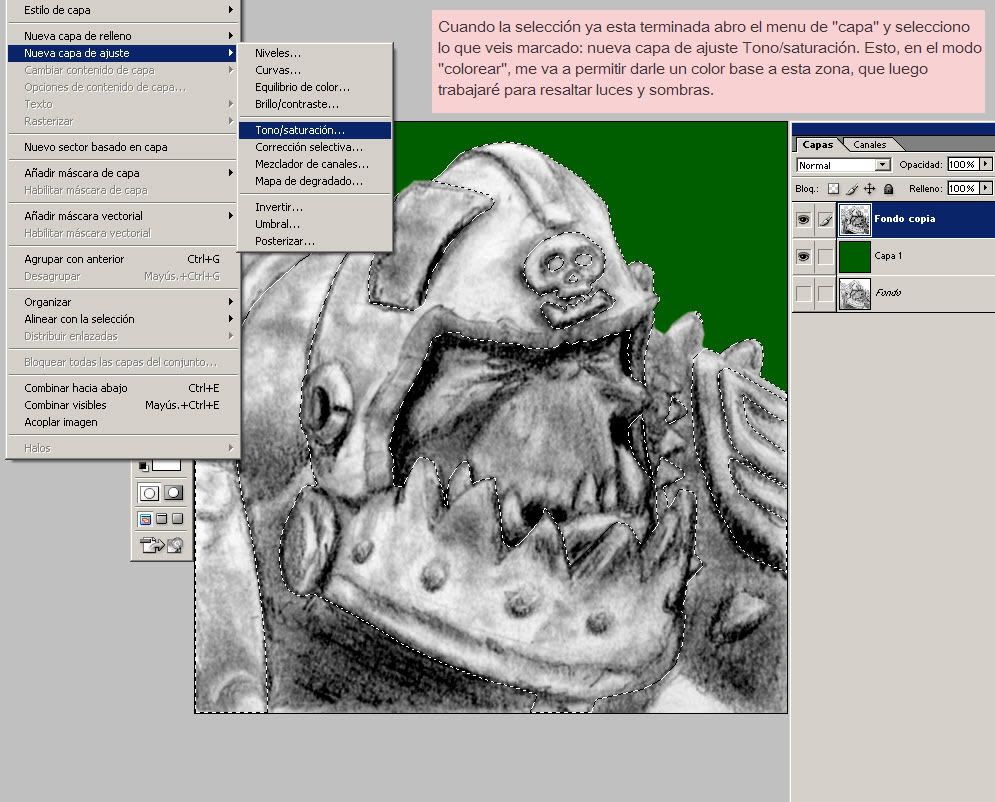Select Mapa de degradado
The image size is (995, 802).
tap(315, 181)
